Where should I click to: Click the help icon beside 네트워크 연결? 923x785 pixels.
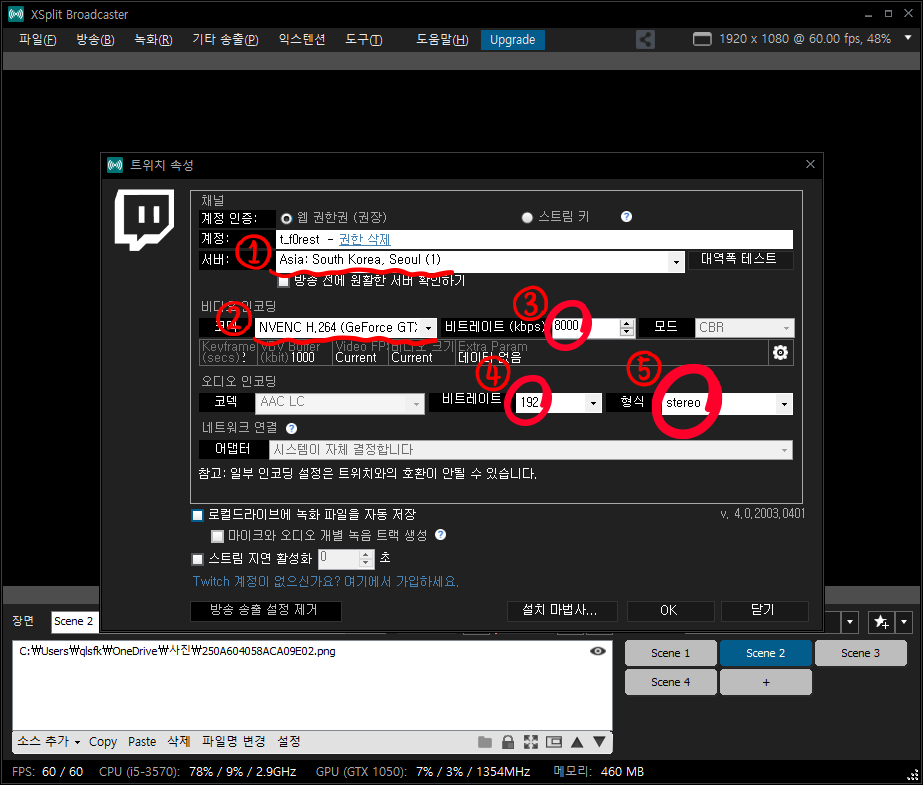point(291,428)
